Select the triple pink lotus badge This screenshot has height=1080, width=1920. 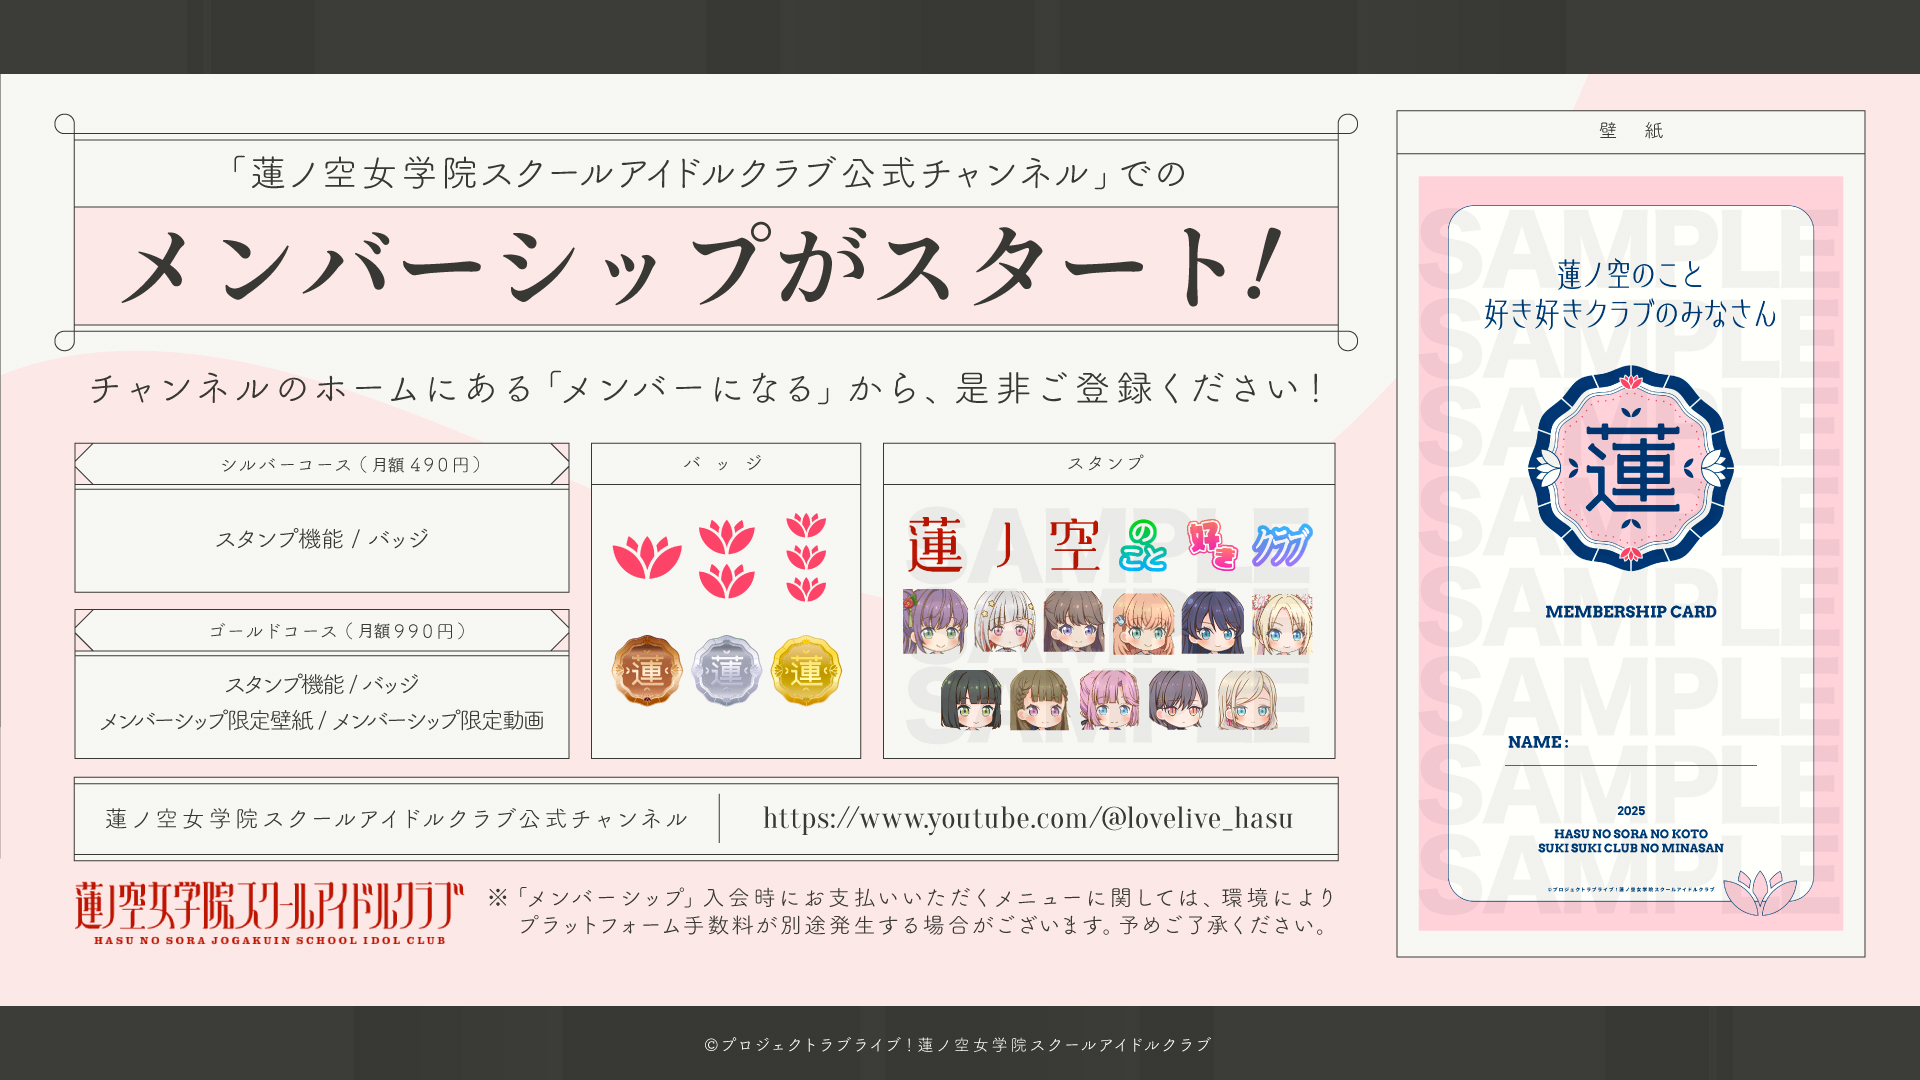pos(806,557)
